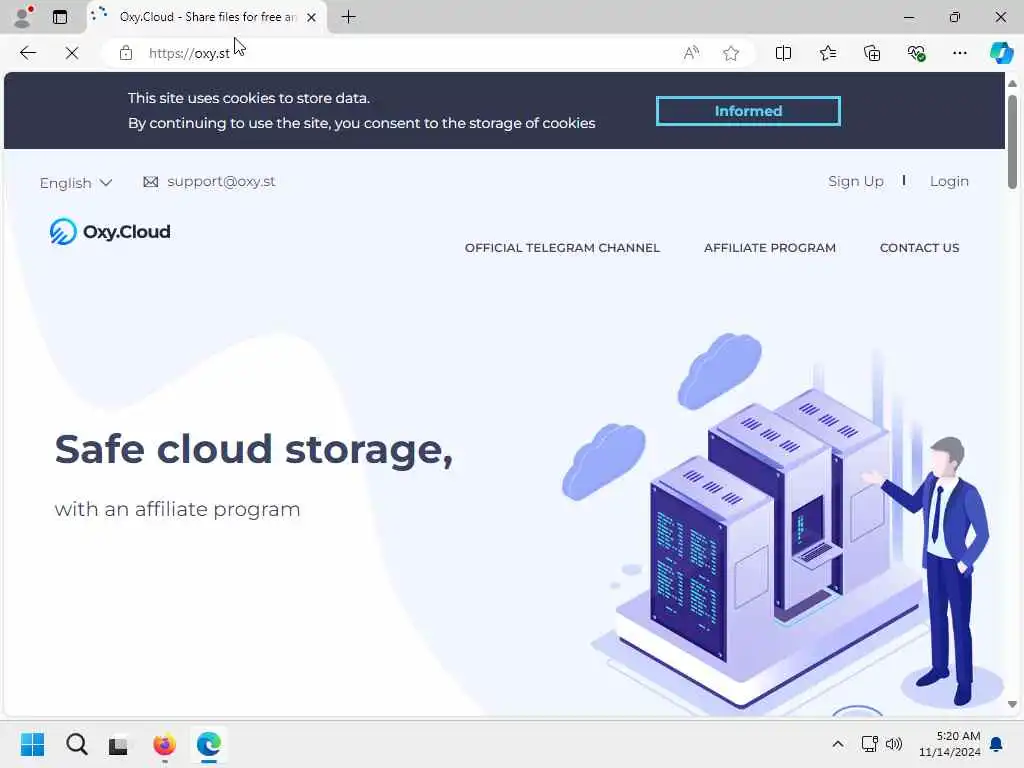Click the scrollbar down arrow
1024x768 pixels.
tap(1012, 704)
